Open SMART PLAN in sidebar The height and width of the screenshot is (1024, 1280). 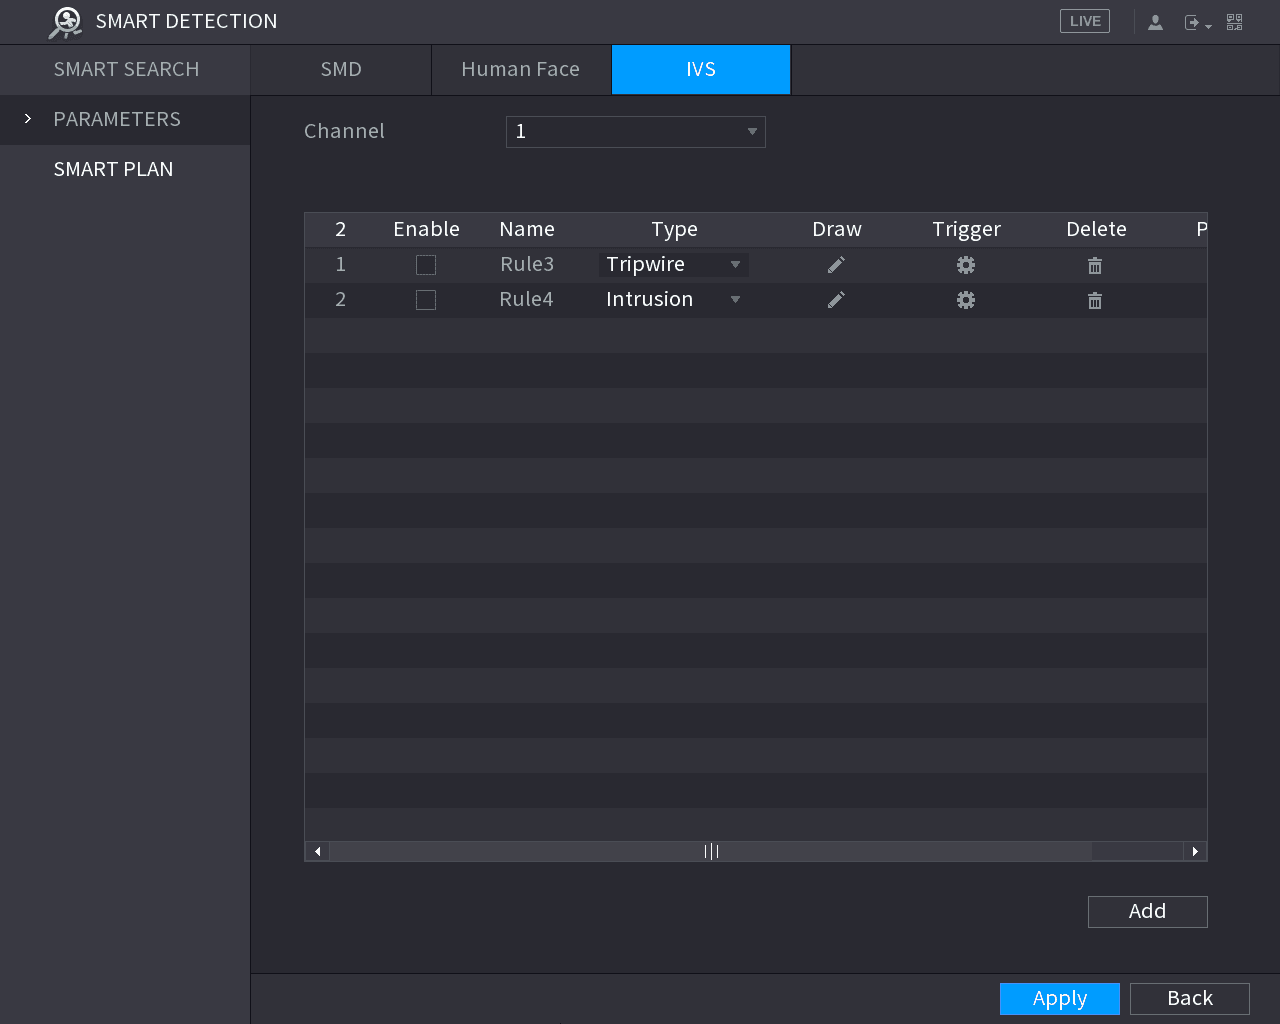pyautogui.click(x=125, y=170)
